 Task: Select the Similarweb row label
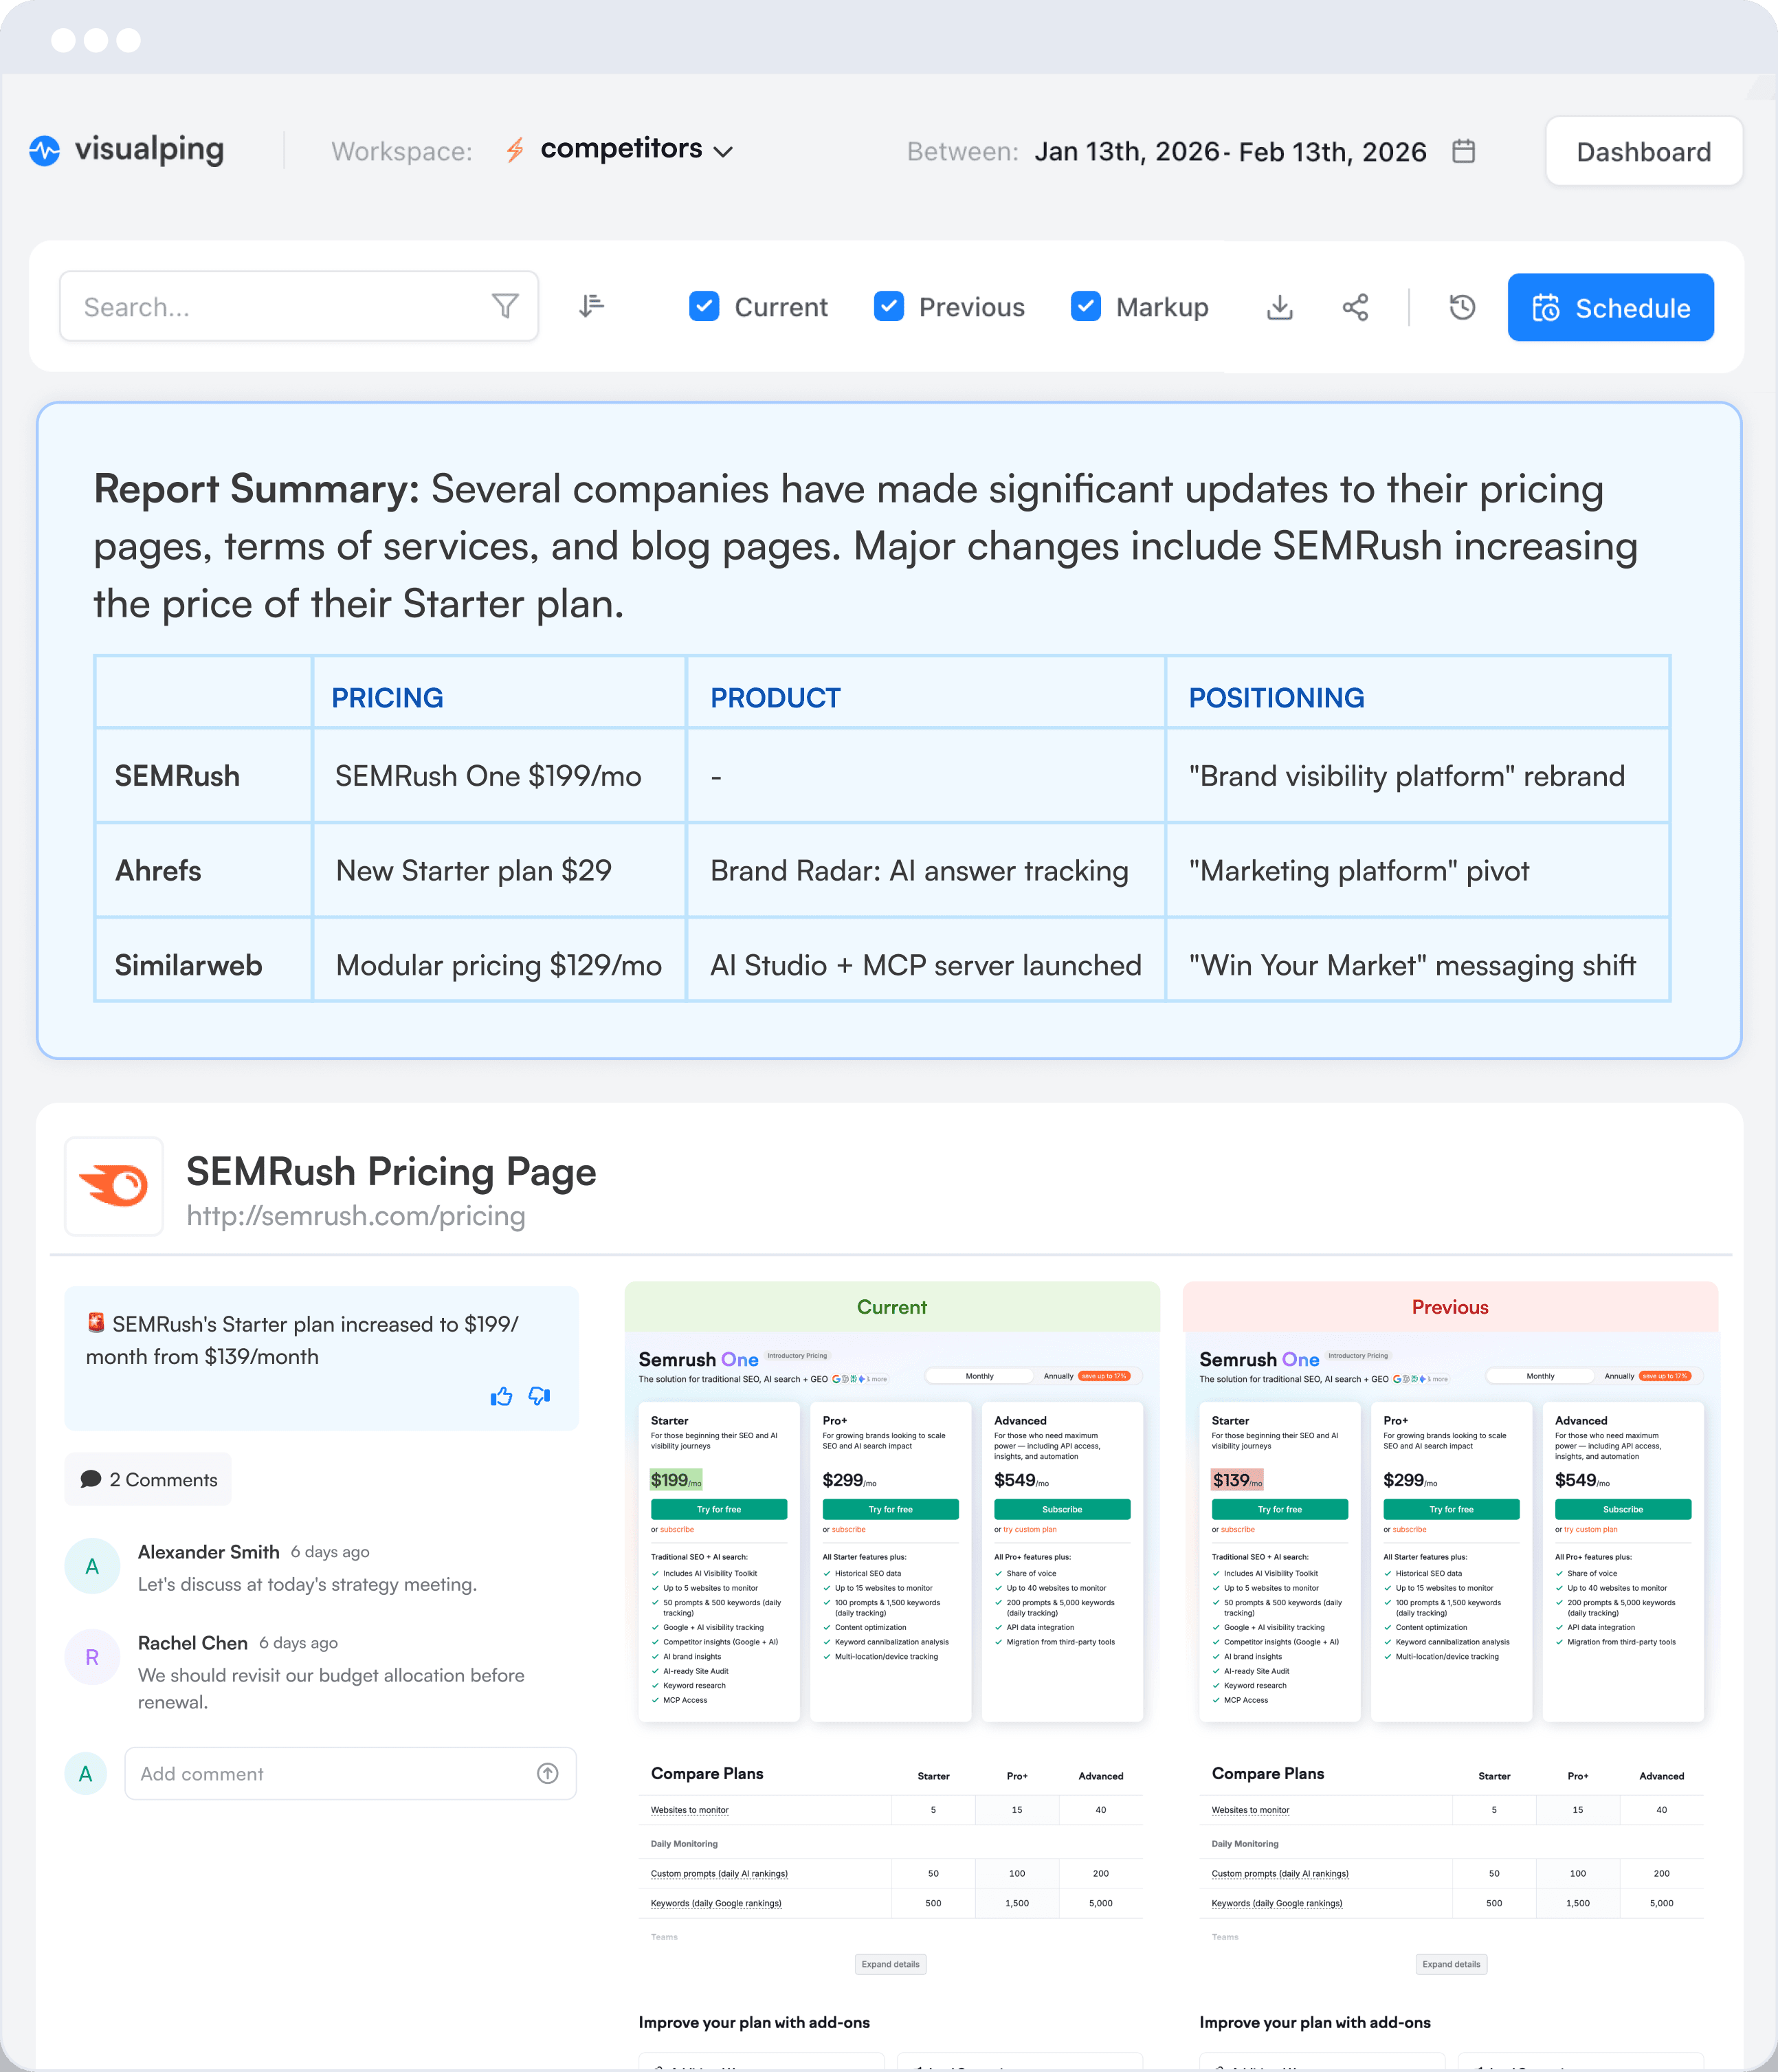pos(188,965)
